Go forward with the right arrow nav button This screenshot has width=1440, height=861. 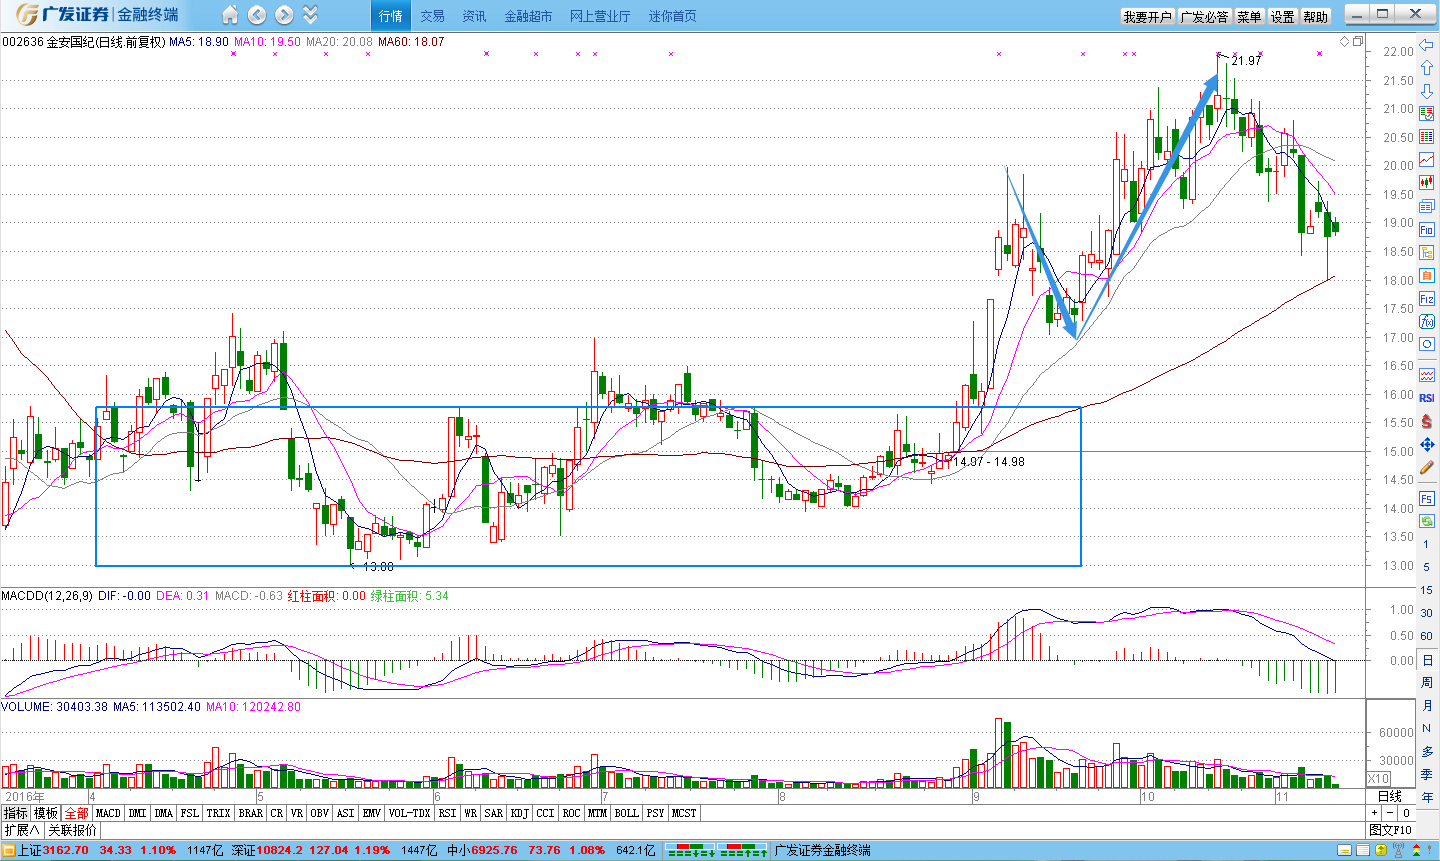pyautogui.click(x=284, y=15)
